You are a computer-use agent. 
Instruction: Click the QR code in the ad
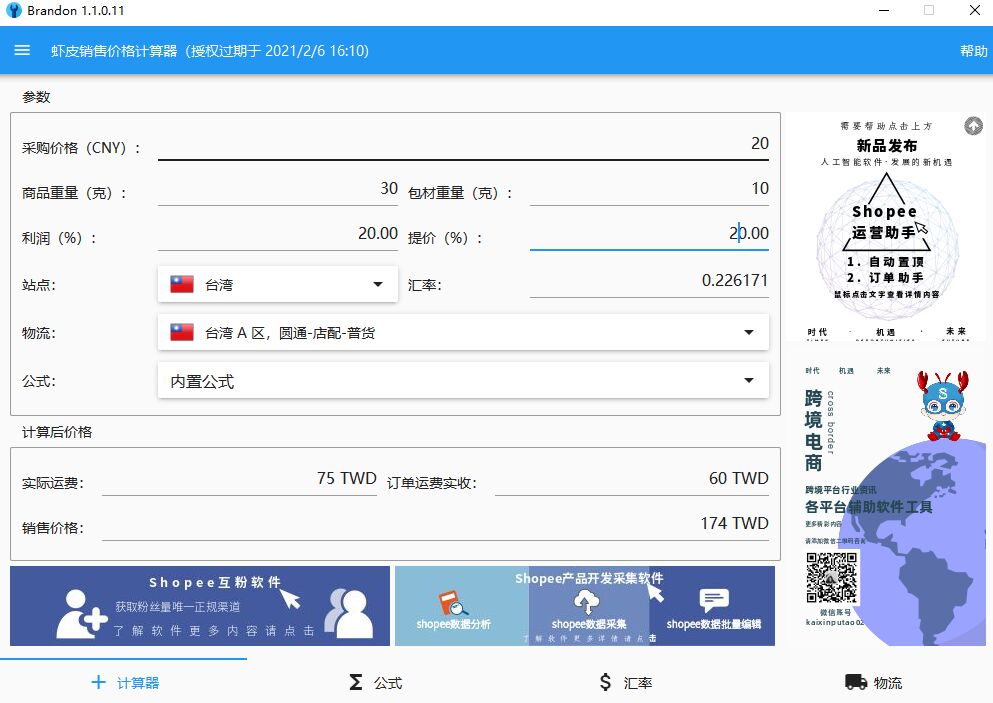(832, 577)
